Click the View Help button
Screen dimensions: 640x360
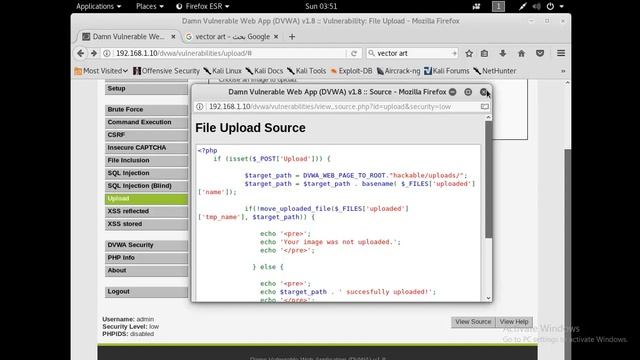[x=514, y=322]
